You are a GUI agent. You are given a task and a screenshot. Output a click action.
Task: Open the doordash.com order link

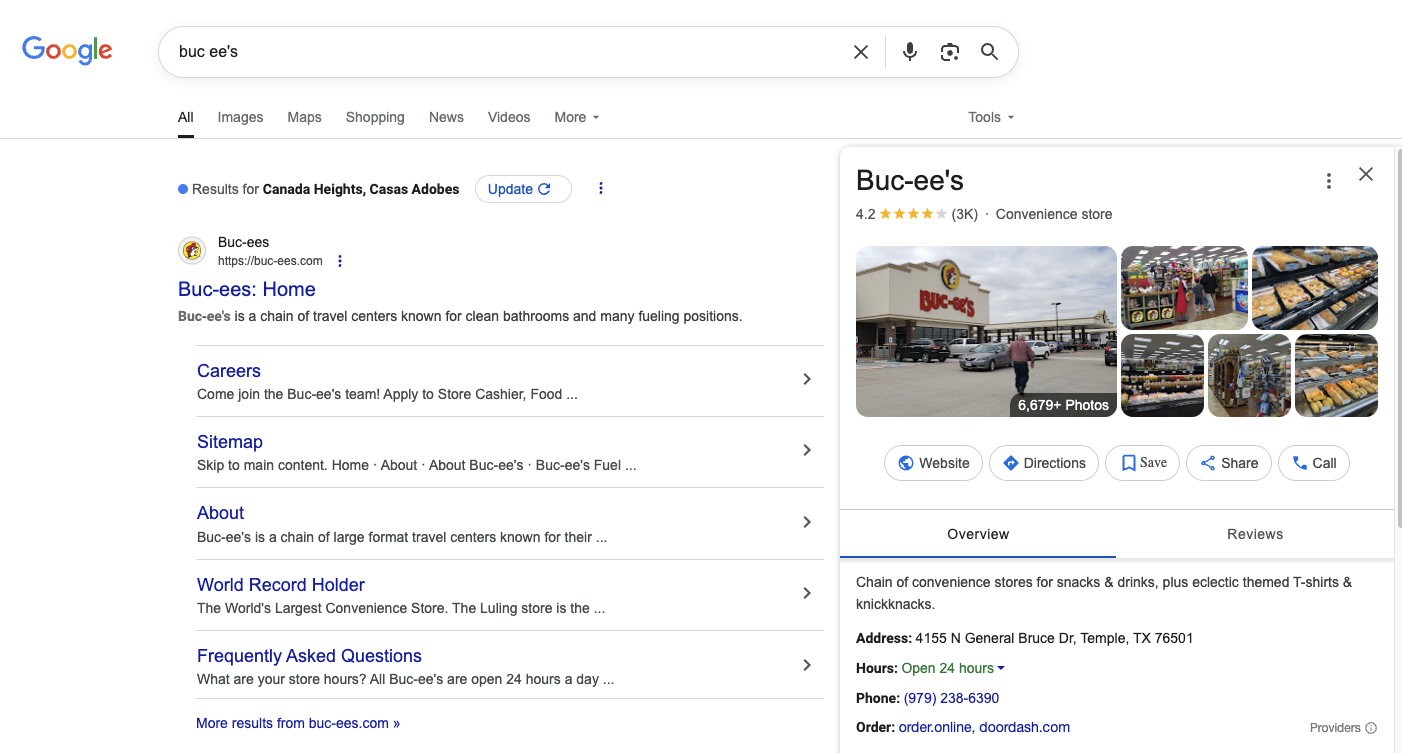click(x=1024, y=727)
